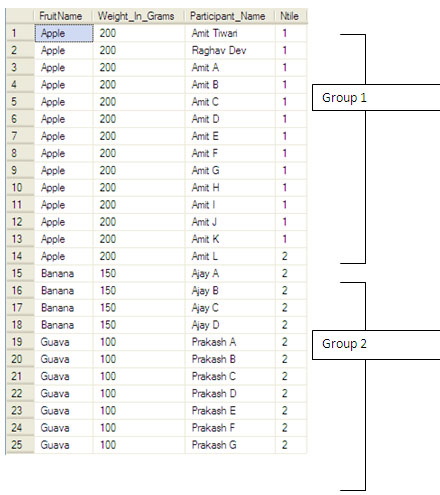The width and height of the screenshot is (440, 495).
Task: Click the Banana cell in row 18
Action: point(64,325)
